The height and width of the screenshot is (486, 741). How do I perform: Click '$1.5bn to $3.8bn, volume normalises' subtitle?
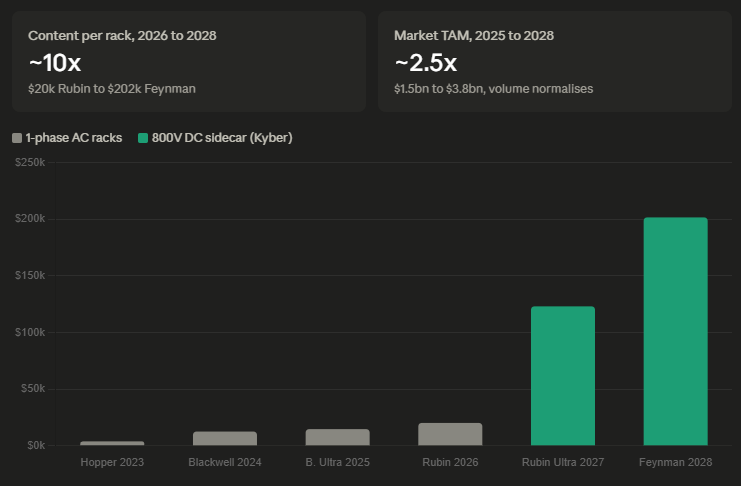tap(493, 89)
